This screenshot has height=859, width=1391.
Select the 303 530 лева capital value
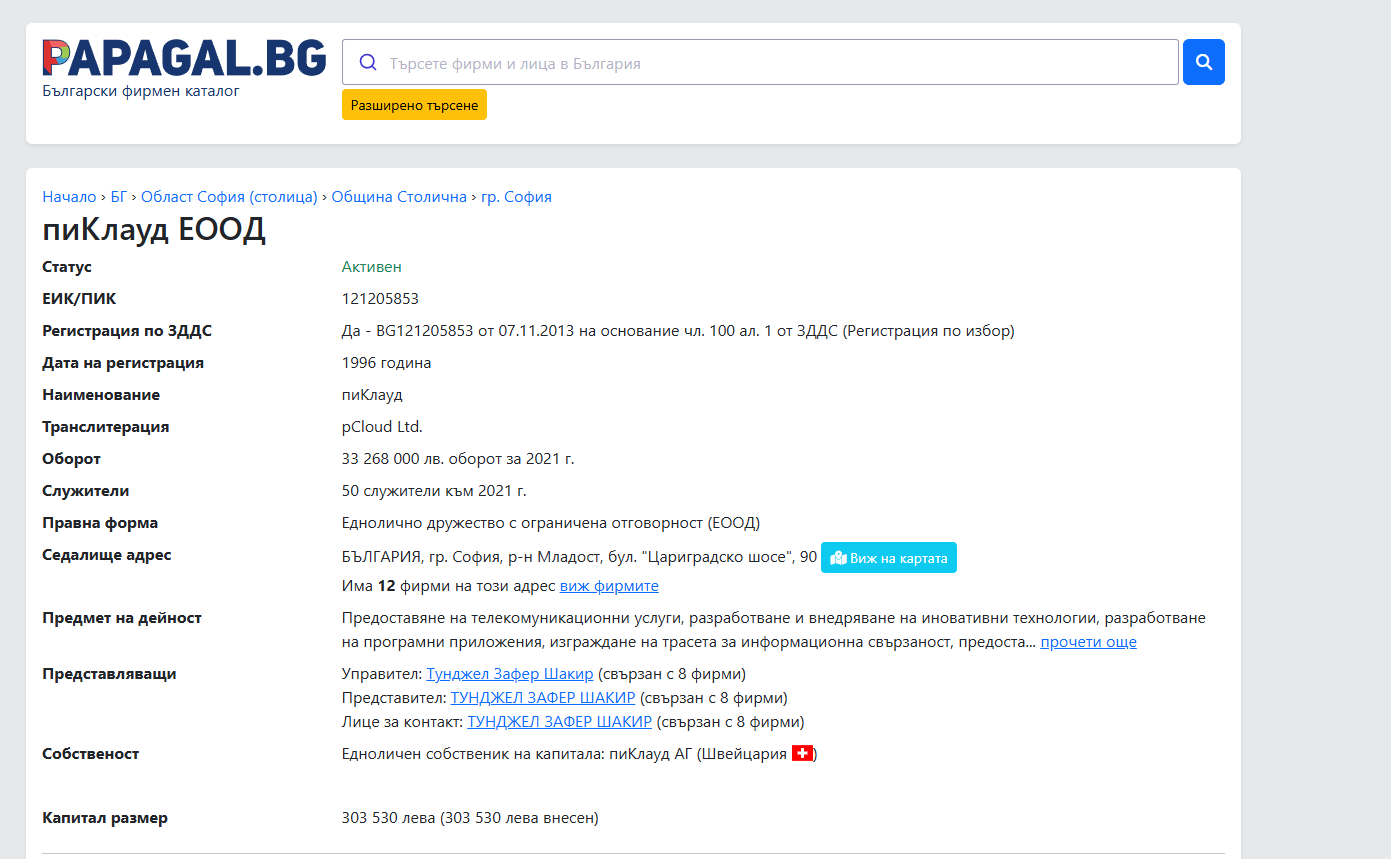(470, 818)
